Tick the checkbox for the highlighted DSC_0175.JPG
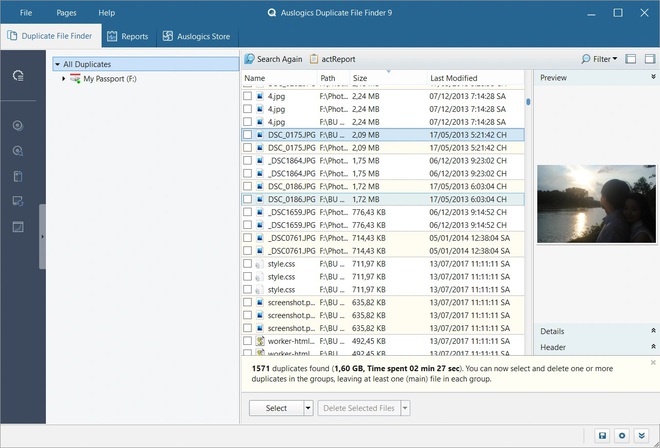 [248, 133]
